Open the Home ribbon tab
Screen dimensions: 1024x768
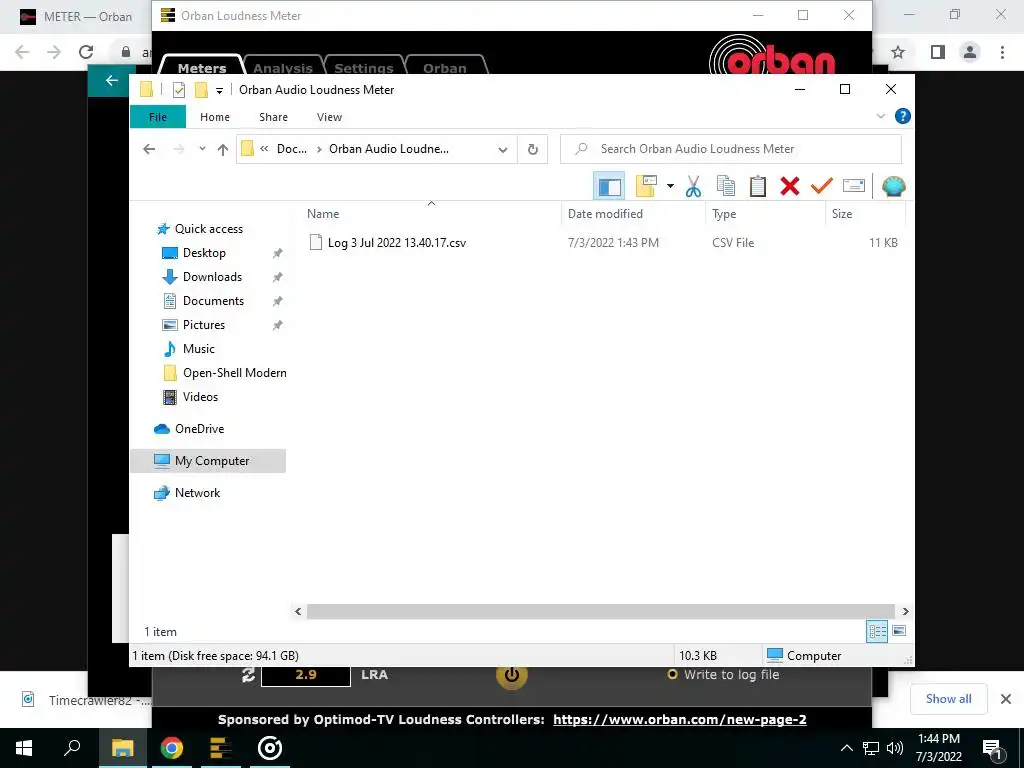click(x=215, y=117)
